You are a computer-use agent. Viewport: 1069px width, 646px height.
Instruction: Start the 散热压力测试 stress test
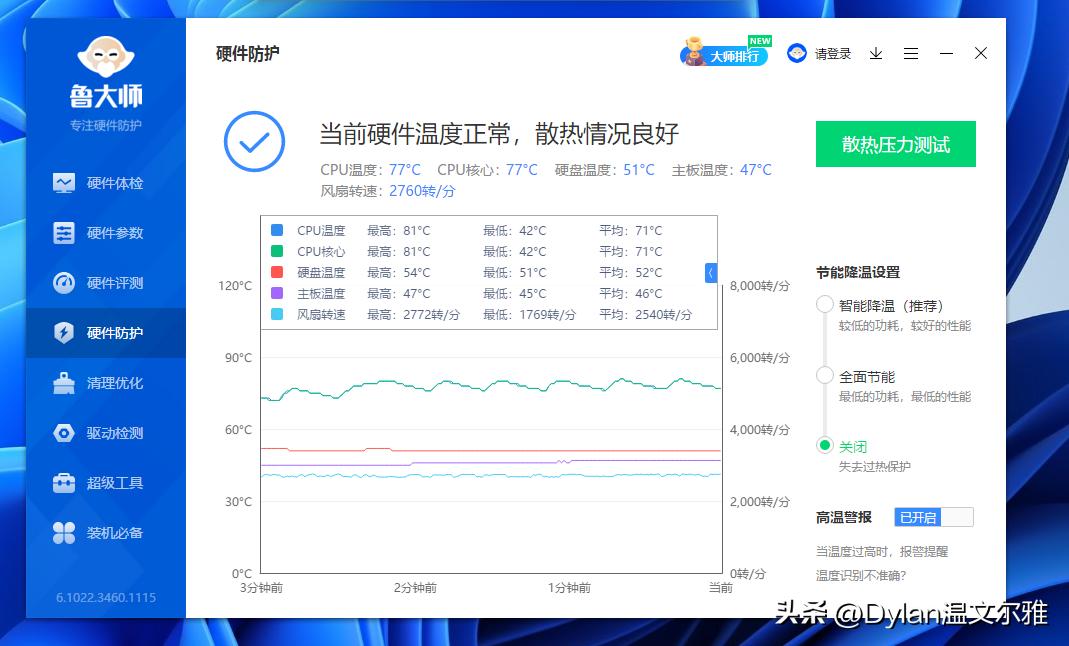coord(895,144)
